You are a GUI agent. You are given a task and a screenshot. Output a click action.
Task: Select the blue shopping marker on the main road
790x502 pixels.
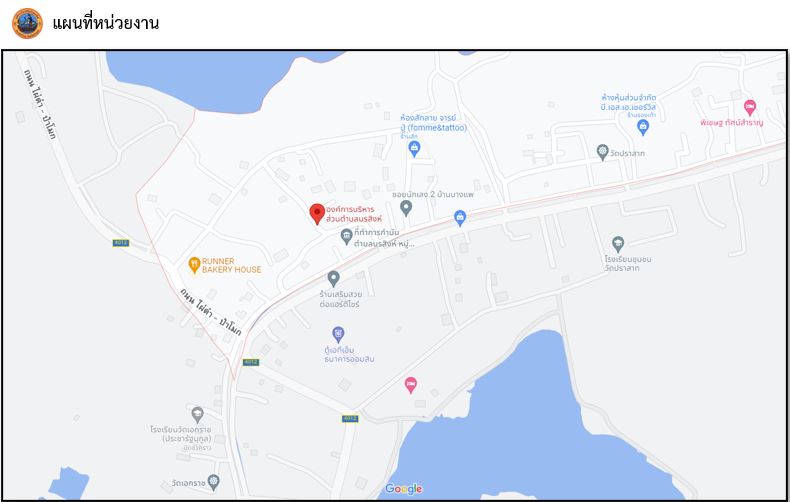tap(459, 218)
